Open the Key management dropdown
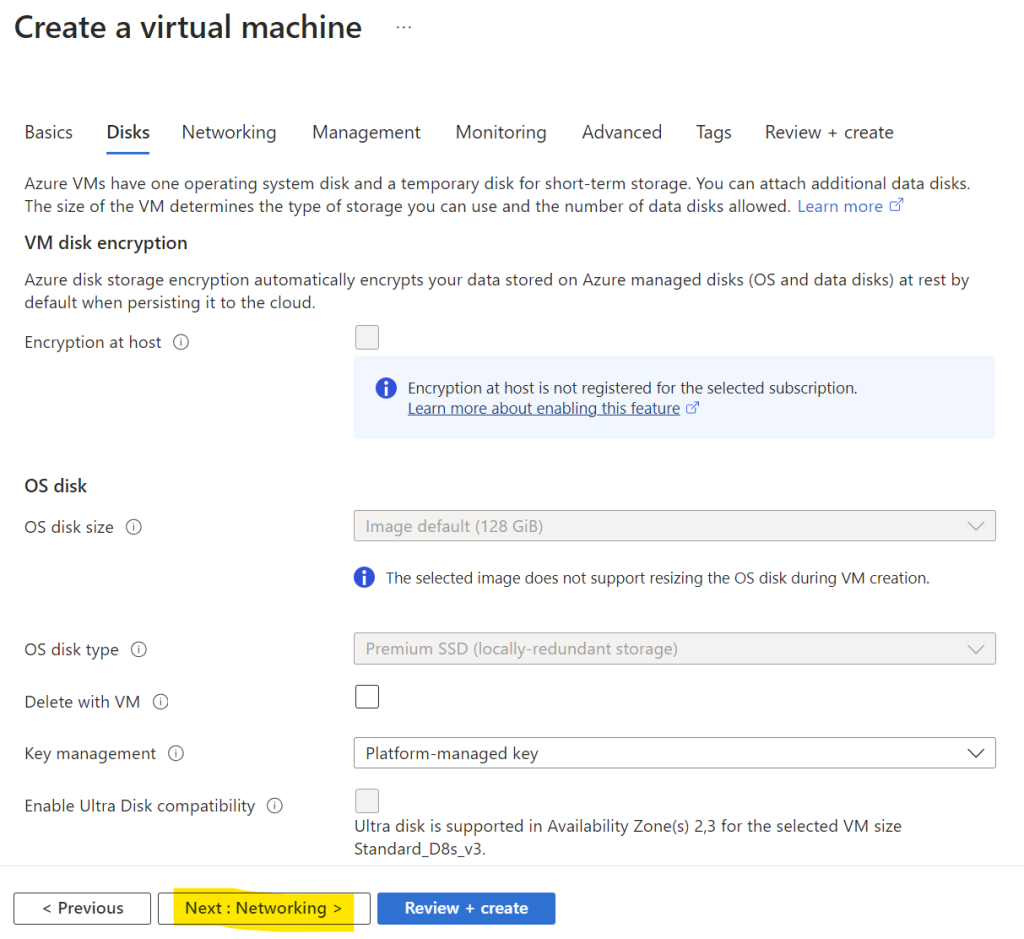 (x=675, y=754)
